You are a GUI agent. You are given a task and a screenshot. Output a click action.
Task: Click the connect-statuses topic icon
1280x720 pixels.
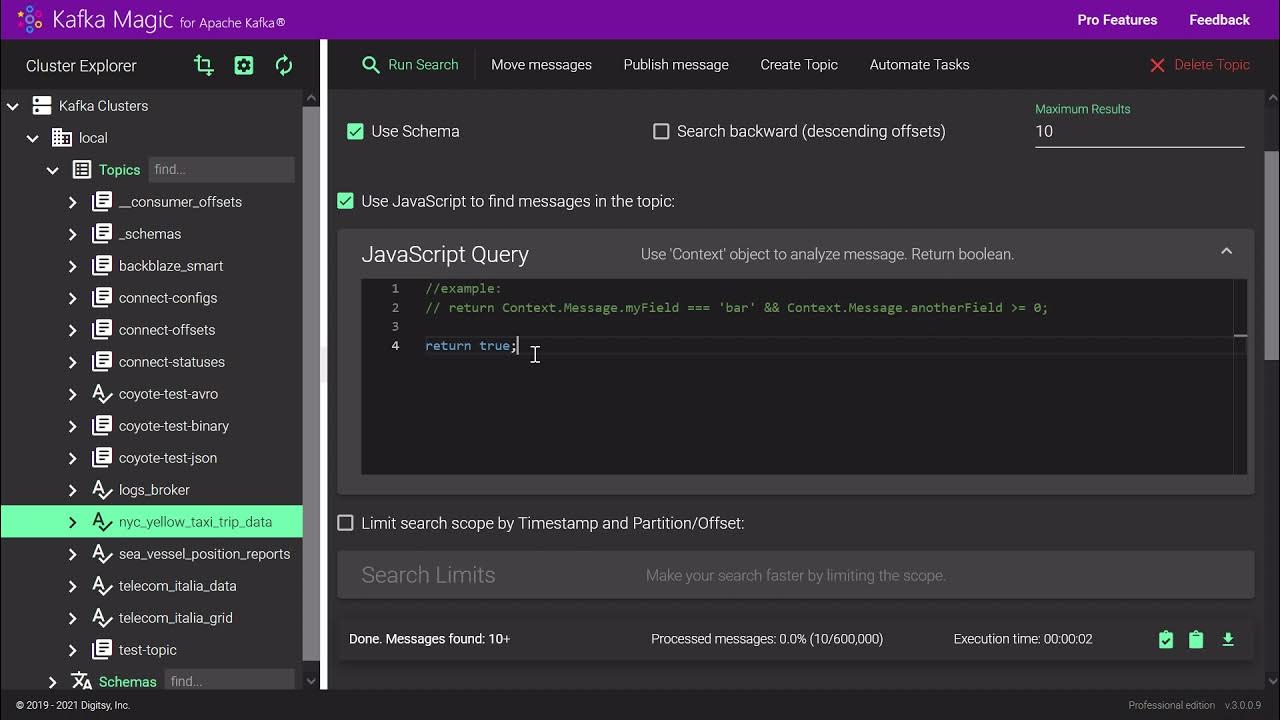102,362
